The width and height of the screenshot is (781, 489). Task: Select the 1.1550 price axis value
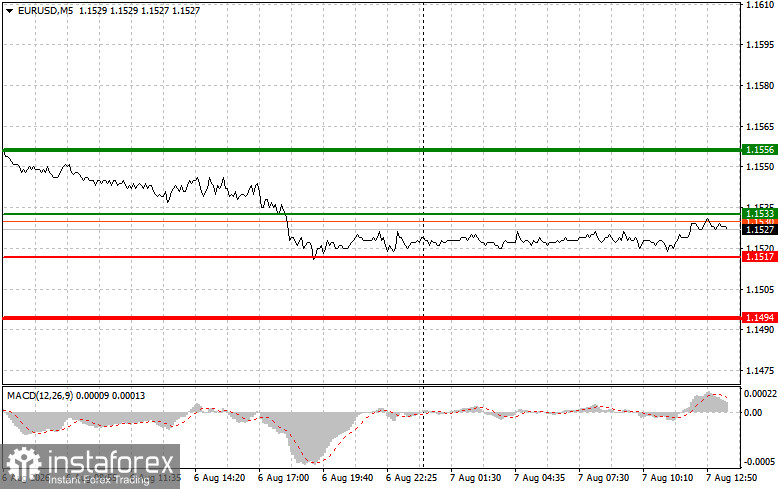coord(760,167)
